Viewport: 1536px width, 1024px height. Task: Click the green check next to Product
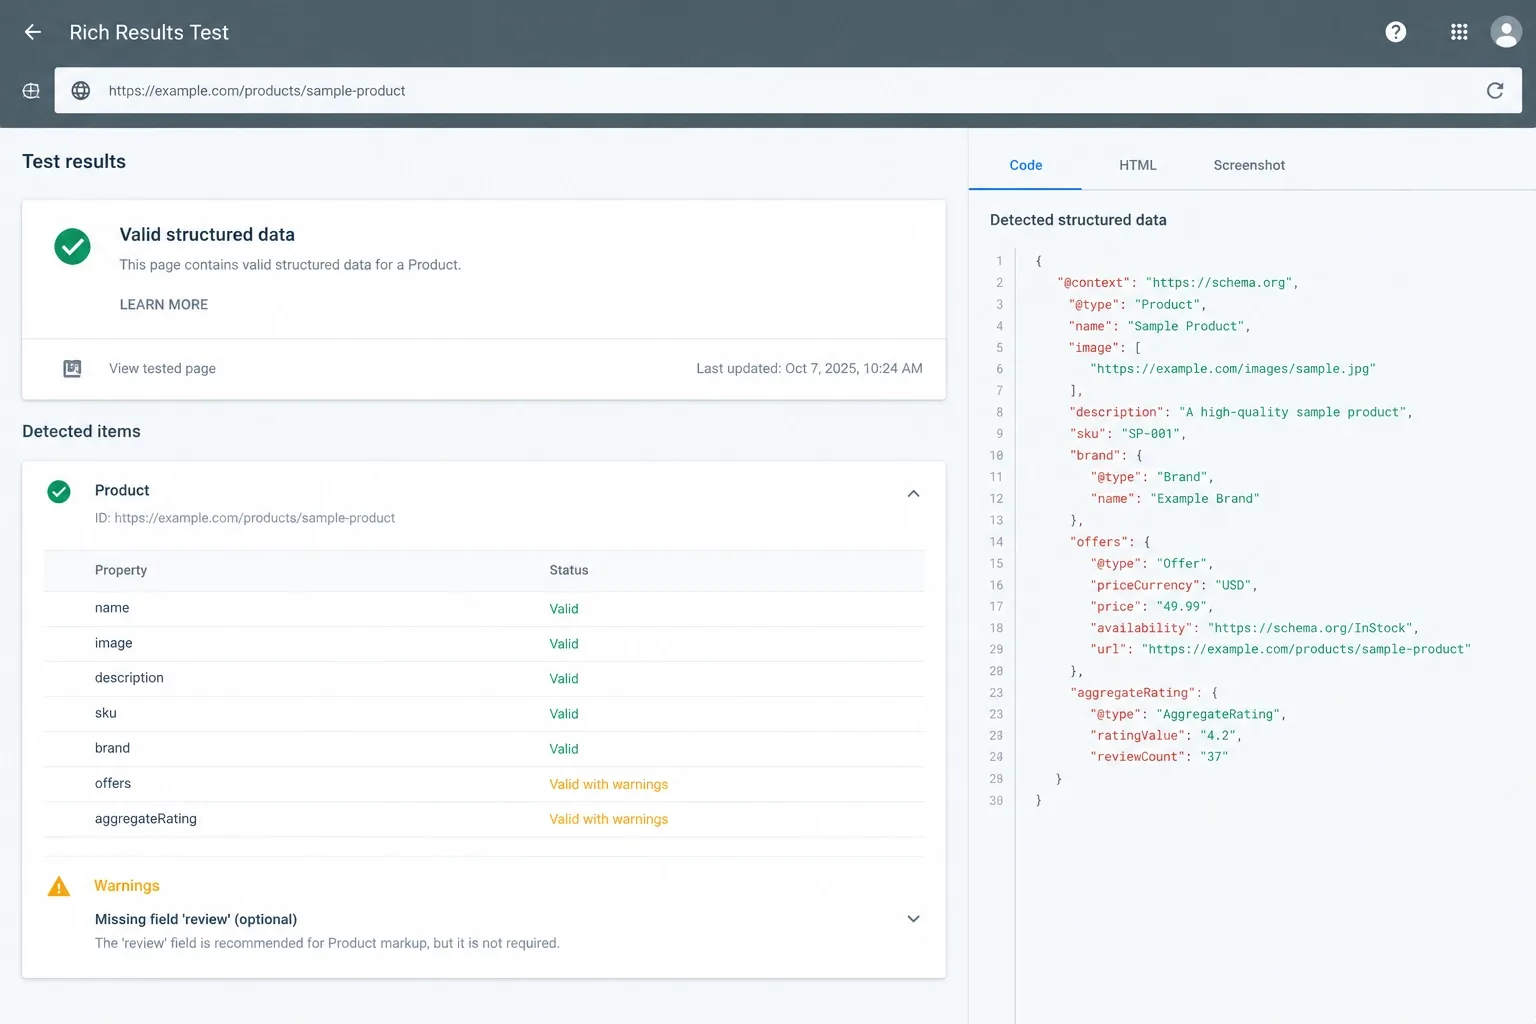click(59, 491)
